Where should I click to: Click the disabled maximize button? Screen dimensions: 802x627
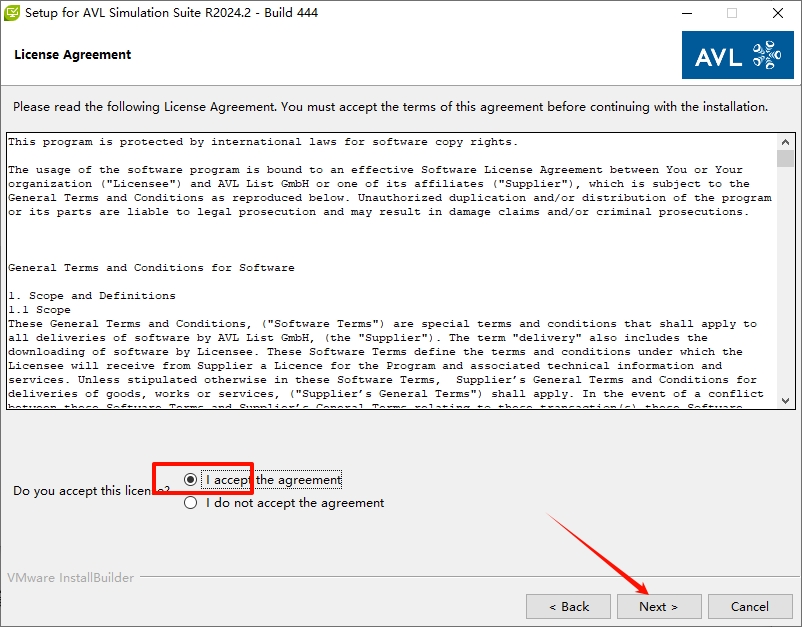732,13
